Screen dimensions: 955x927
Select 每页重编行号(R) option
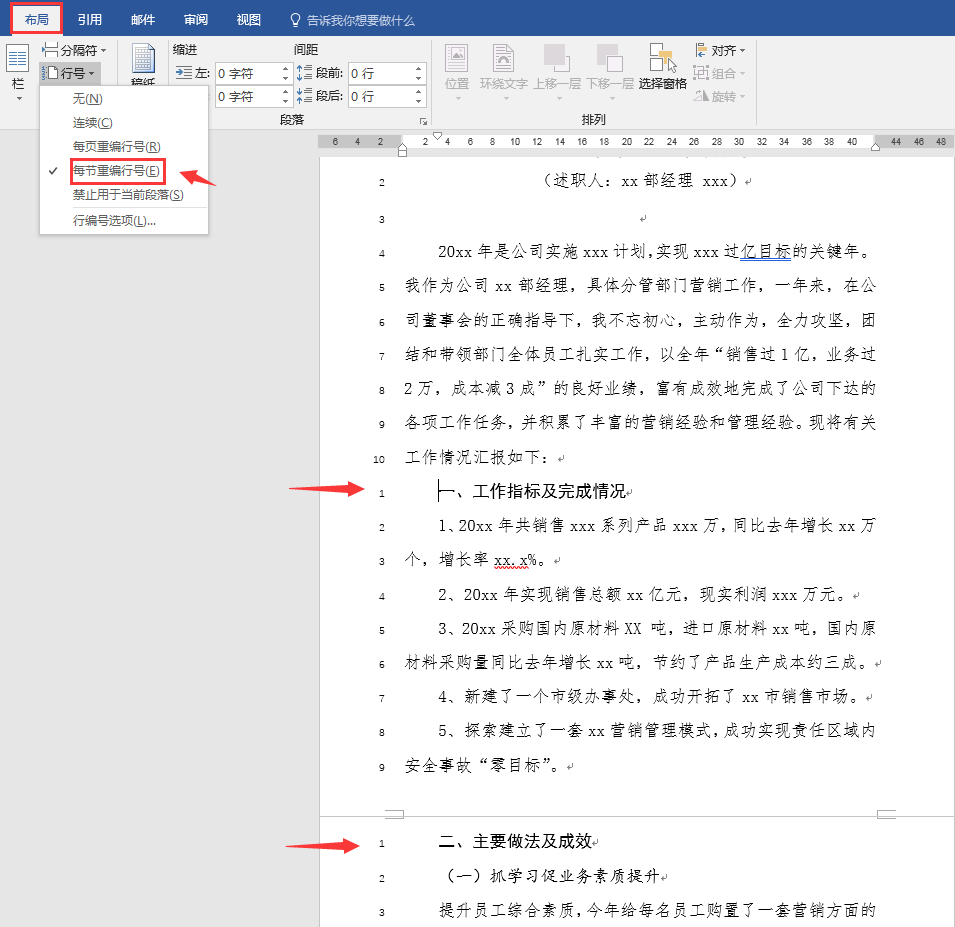(116, 146)
